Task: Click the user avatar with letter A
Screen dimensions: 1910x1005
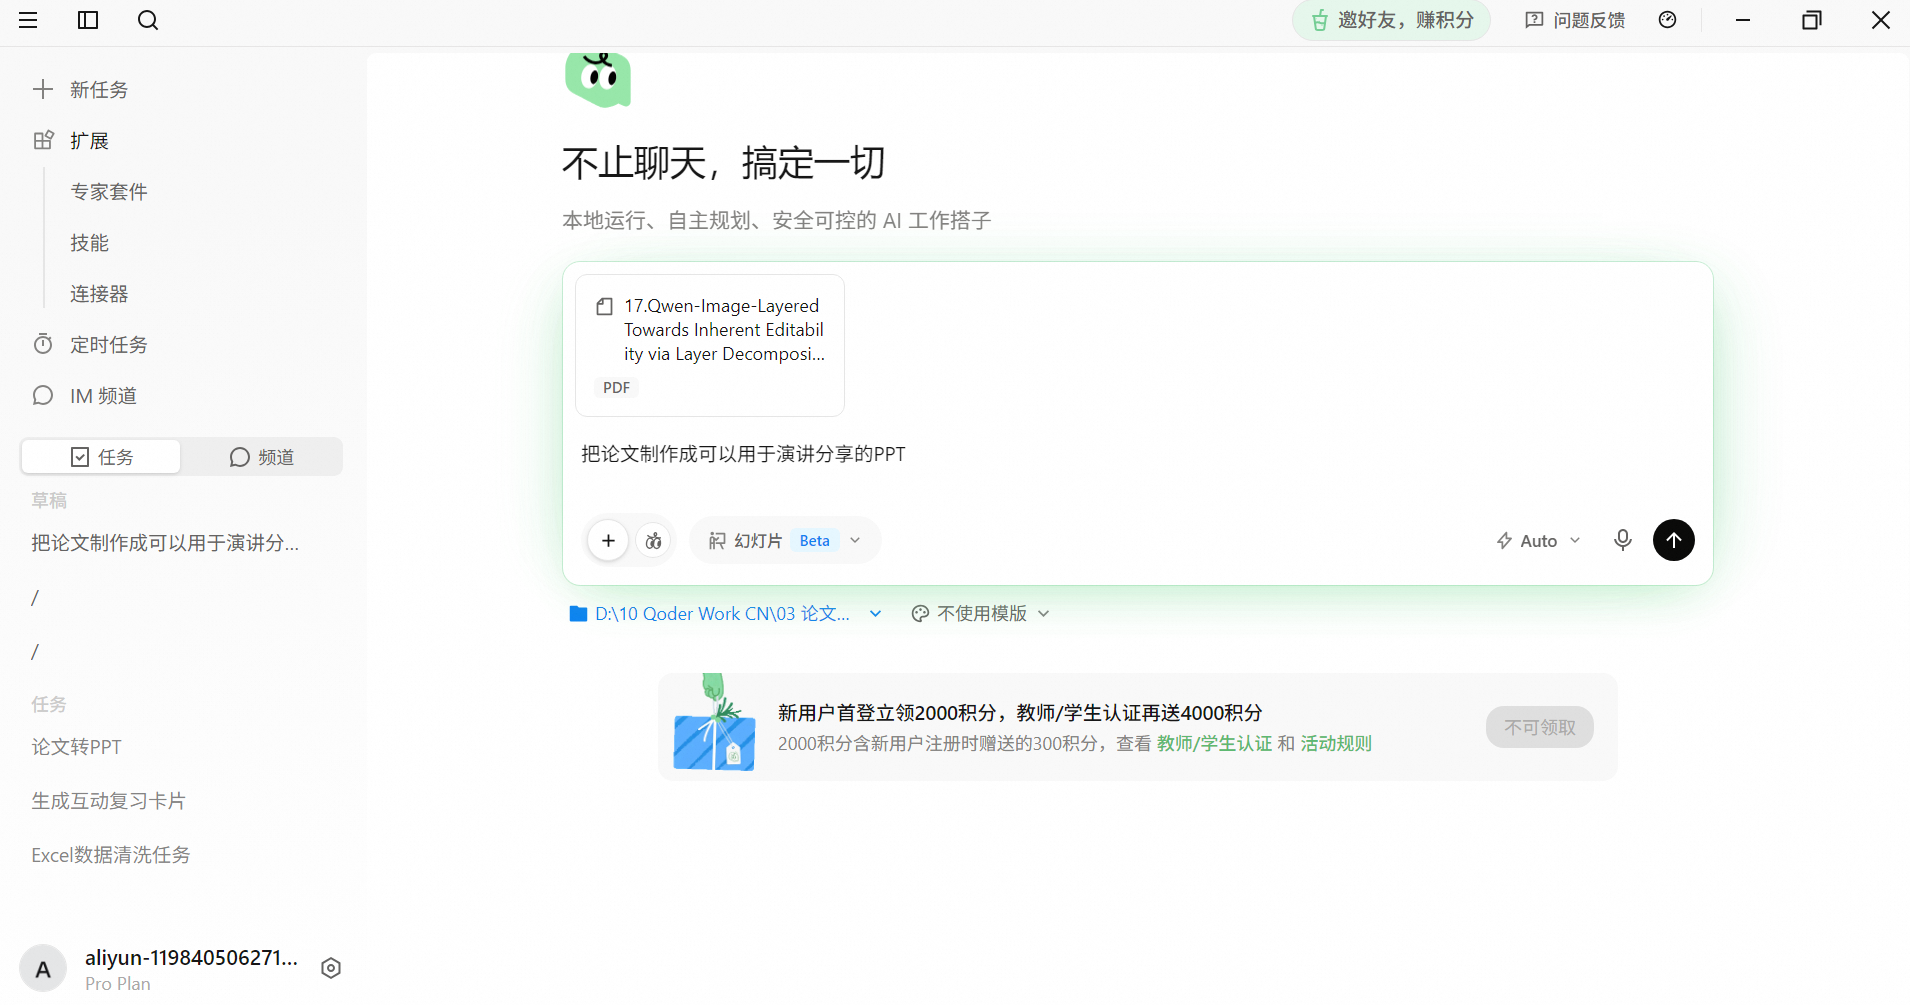Action: (x=43, y=969)
